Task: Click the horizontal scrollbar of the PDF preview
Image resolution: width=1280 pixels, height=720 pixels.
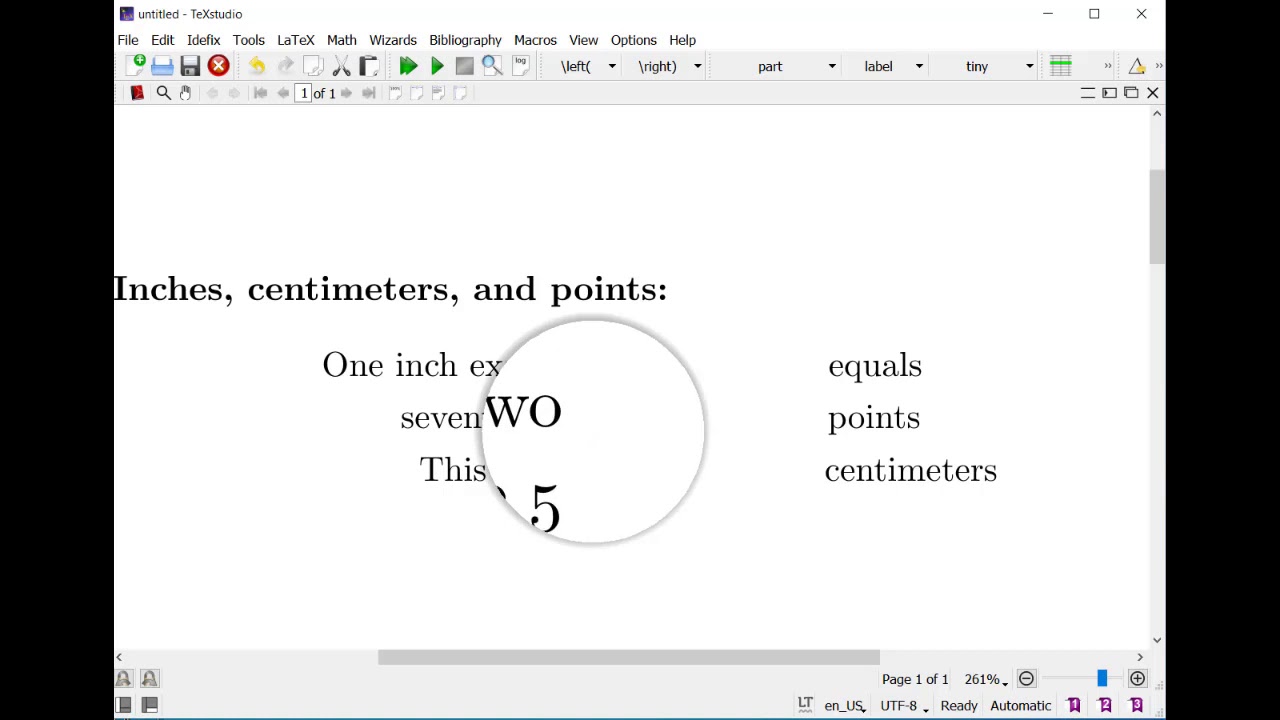Action: 629,657
